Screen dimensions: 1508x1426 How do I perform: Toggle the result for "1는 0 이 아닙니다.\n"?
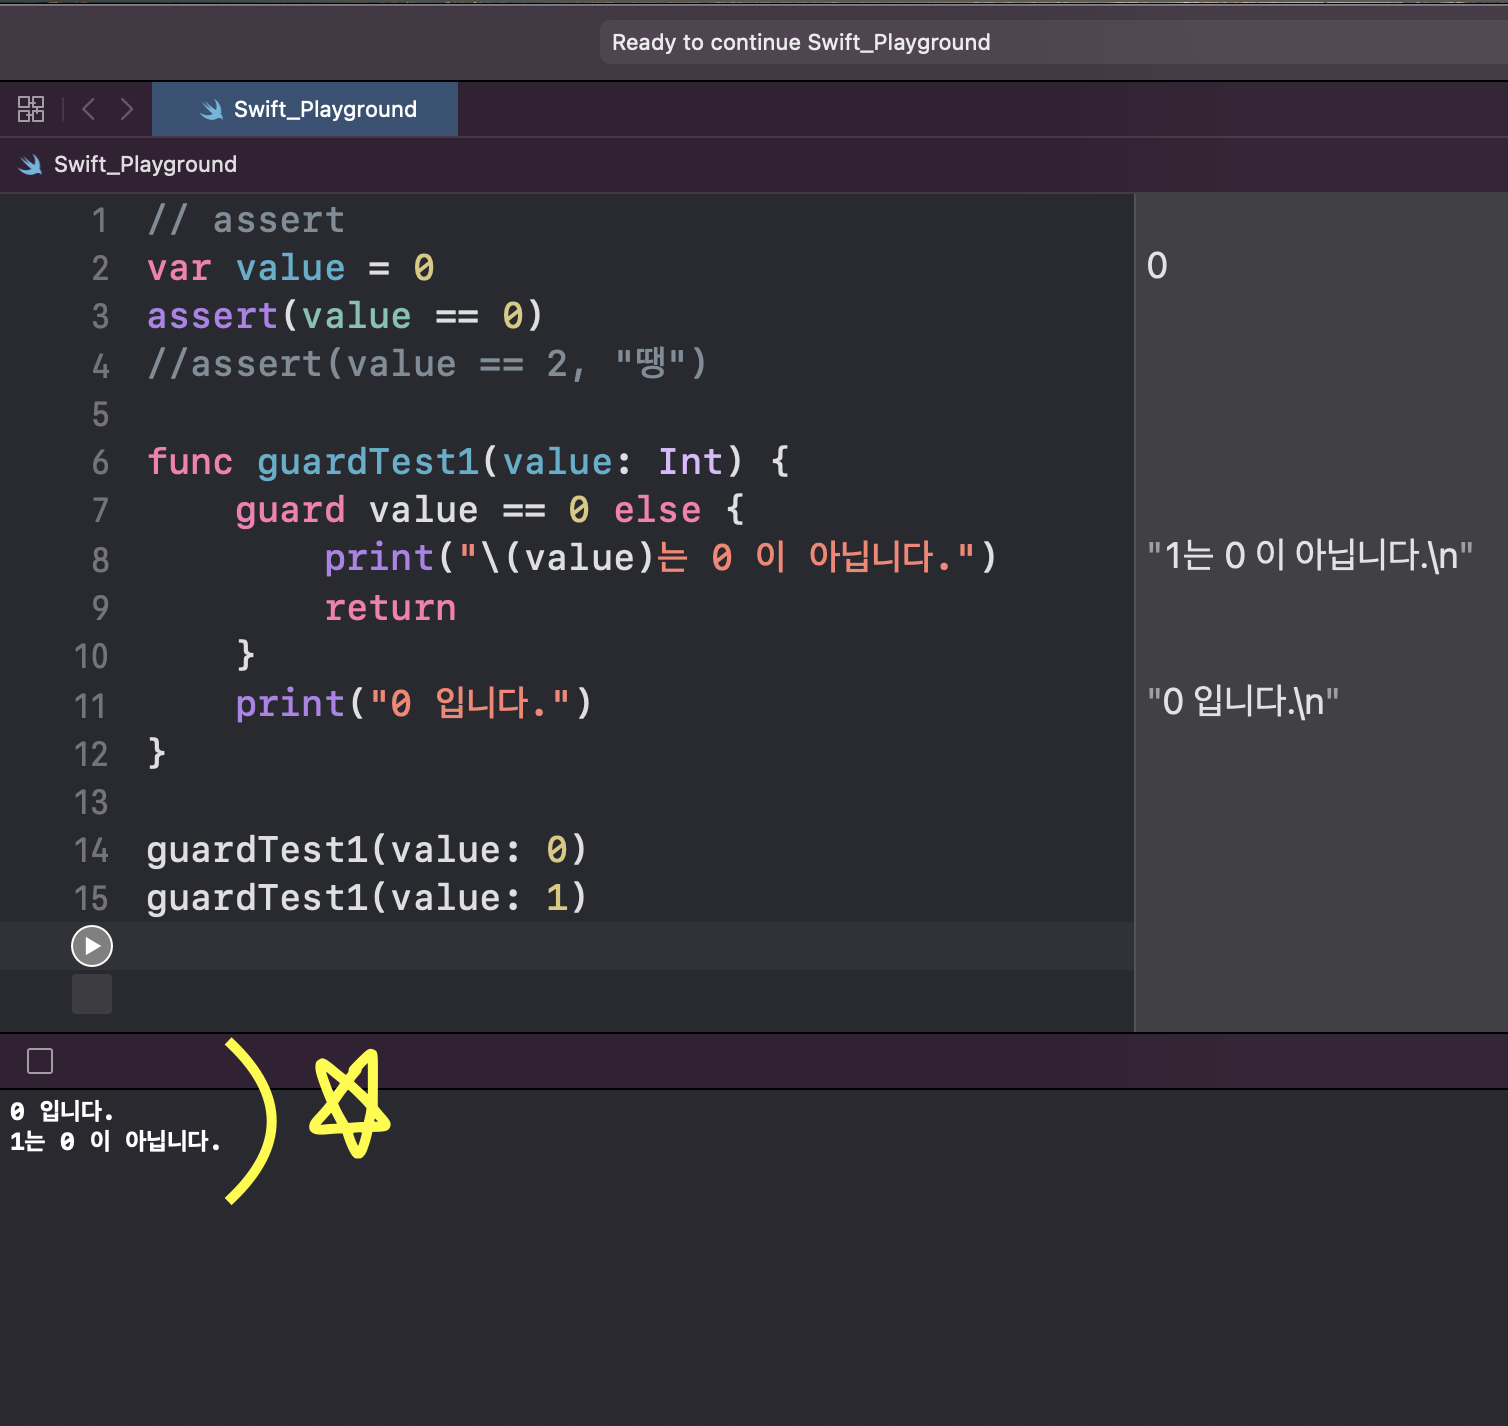1311,556
